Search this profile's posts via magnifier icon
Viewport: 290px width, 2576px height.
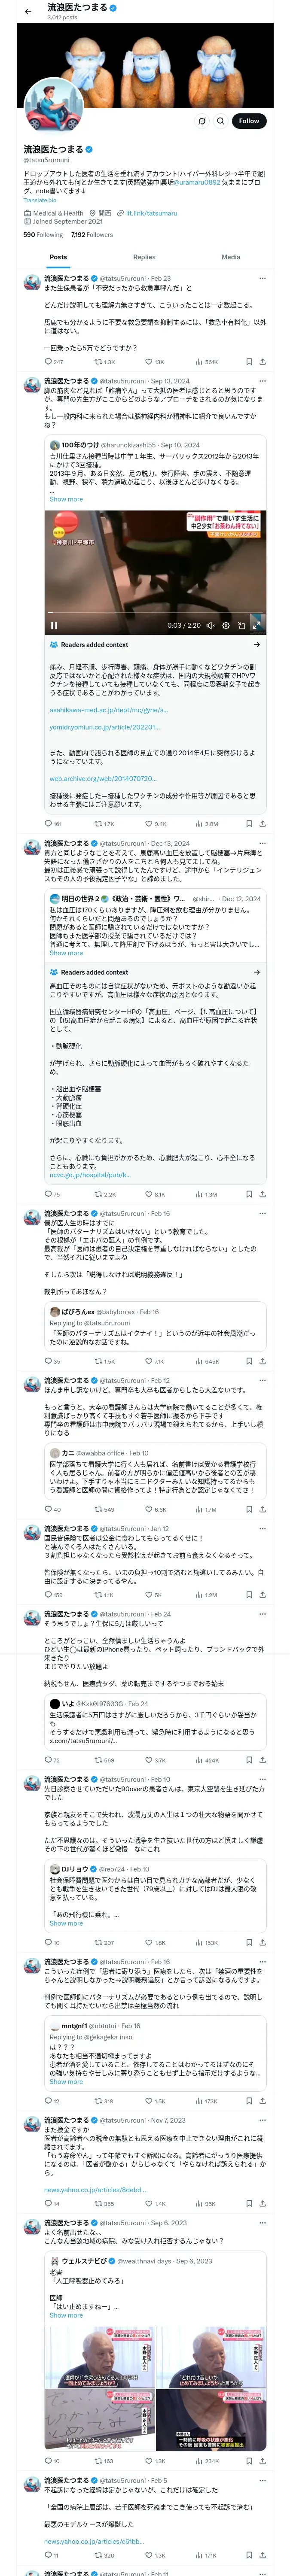(x=220, y=121)
